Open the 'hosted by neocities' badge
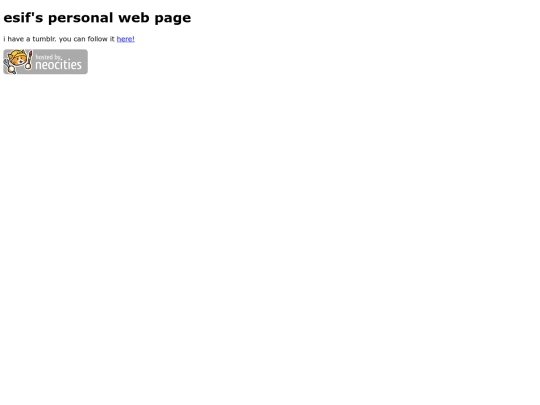The width and height of the screenshot is (540, 405). point(45,62)
